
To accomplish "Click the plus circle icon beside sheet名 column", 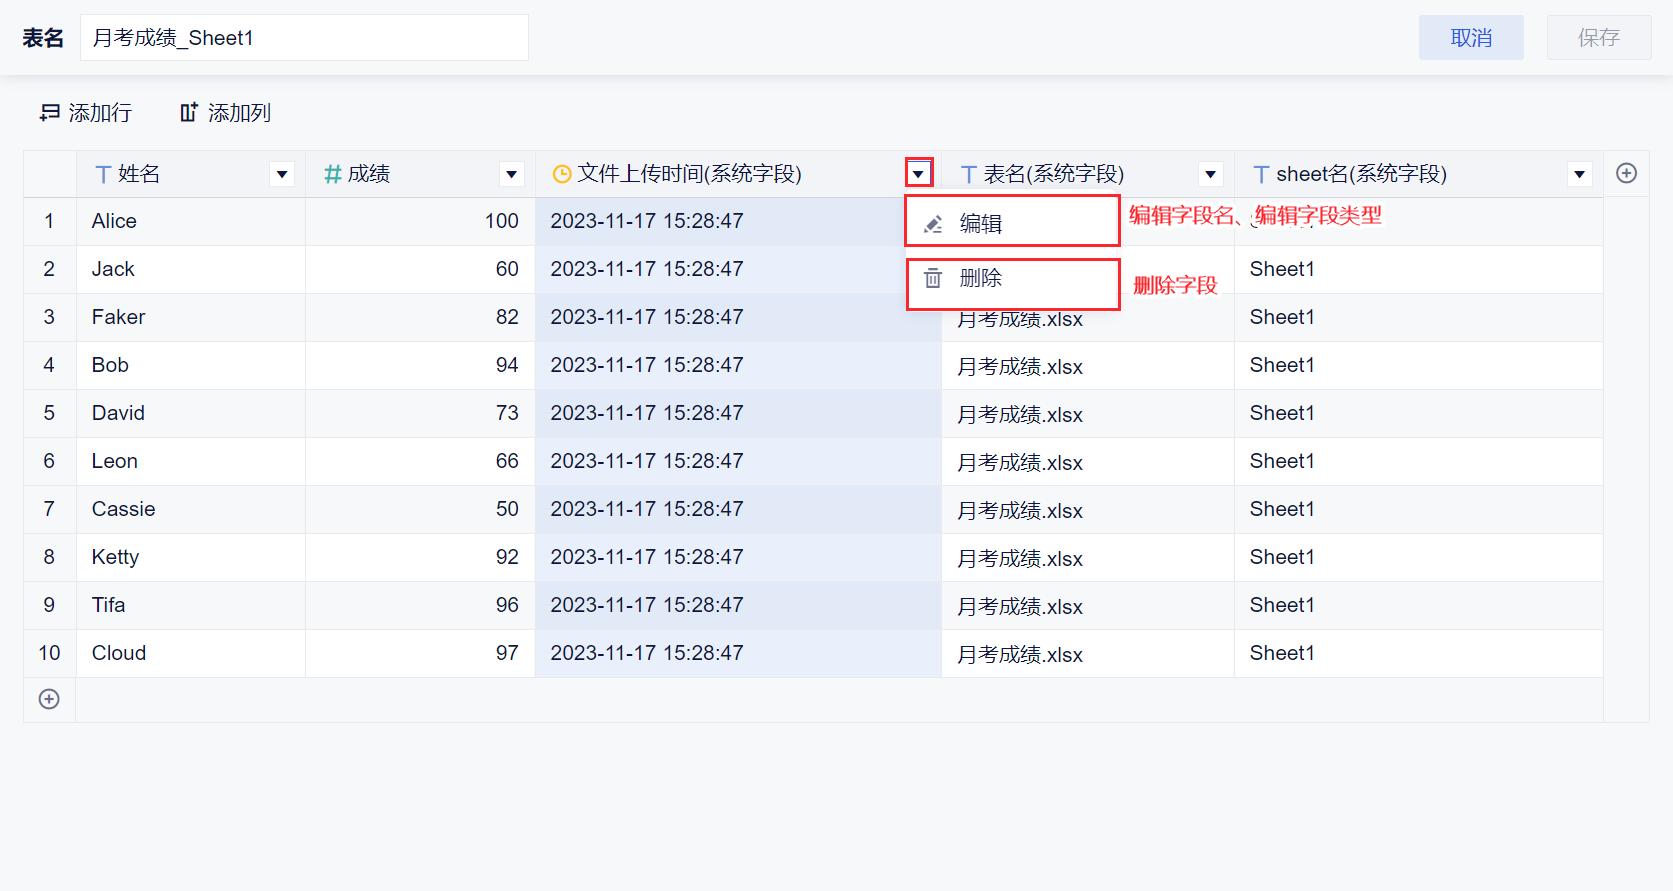I will pos(1626,173).
